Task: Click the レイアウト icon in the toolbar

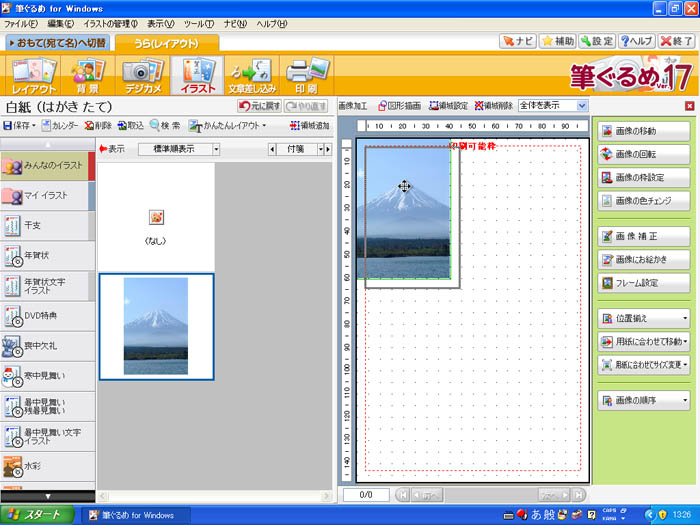Action: pyautogui.click(x=34, y=77)
